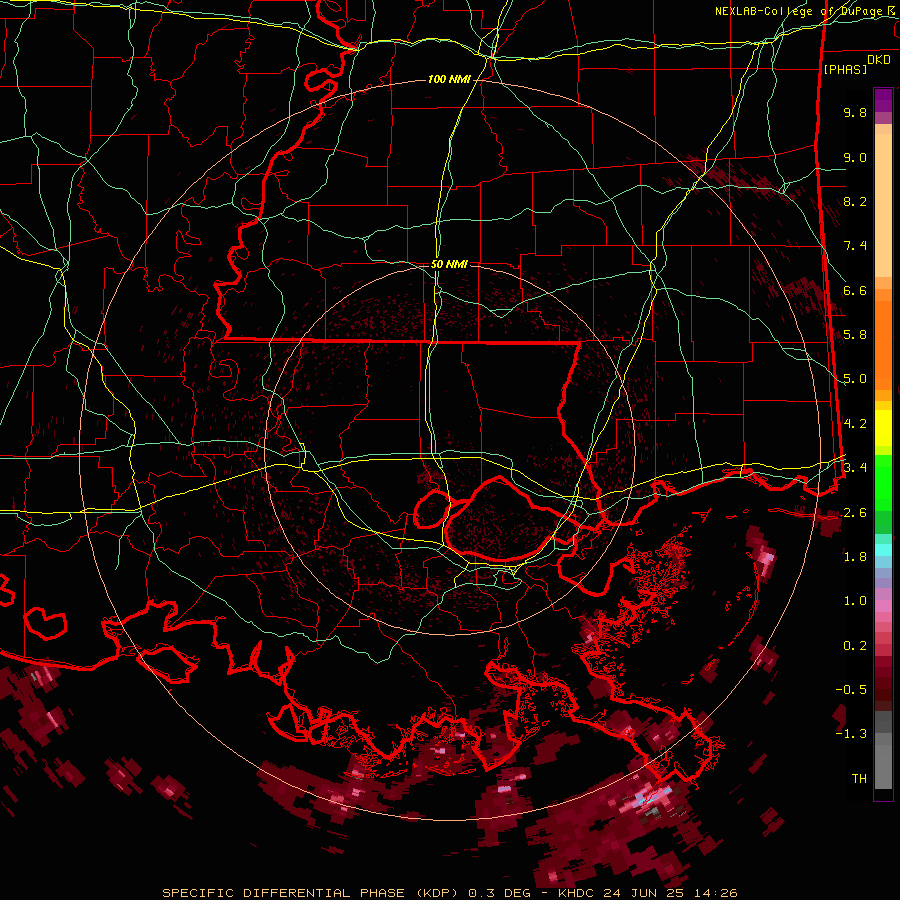Click the KHDC radar site identifier
Image resolution: width=900 pixels, height=900 pixels.
[x=577, y=893]
